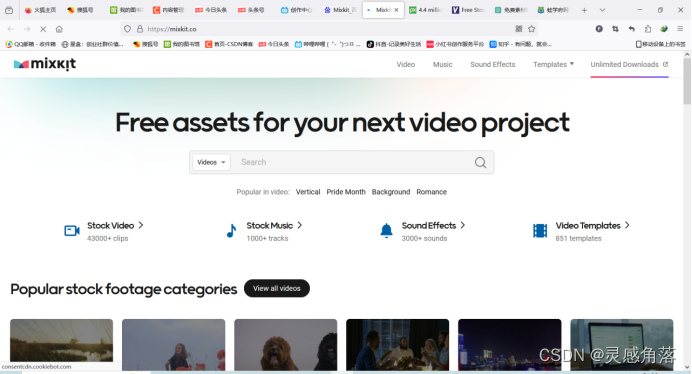The height and width of the screenshot is (374, 692).
Task: Open Unlimited Downloads link
Action: click(x=629, y=64)
